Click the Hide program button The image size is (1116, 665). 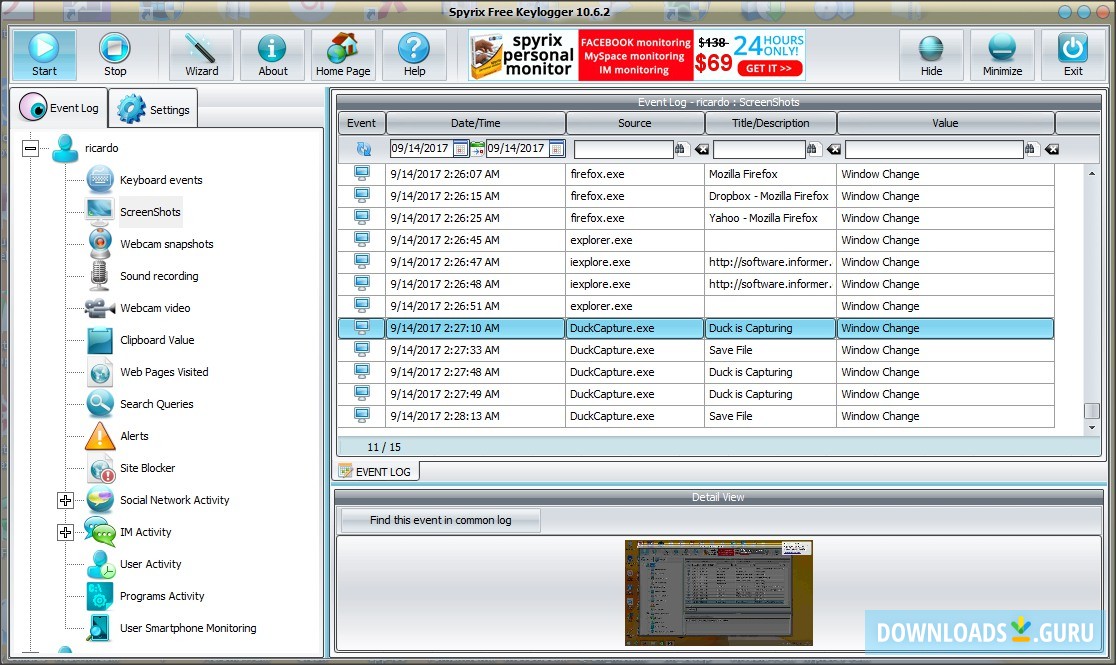point(931,55)
